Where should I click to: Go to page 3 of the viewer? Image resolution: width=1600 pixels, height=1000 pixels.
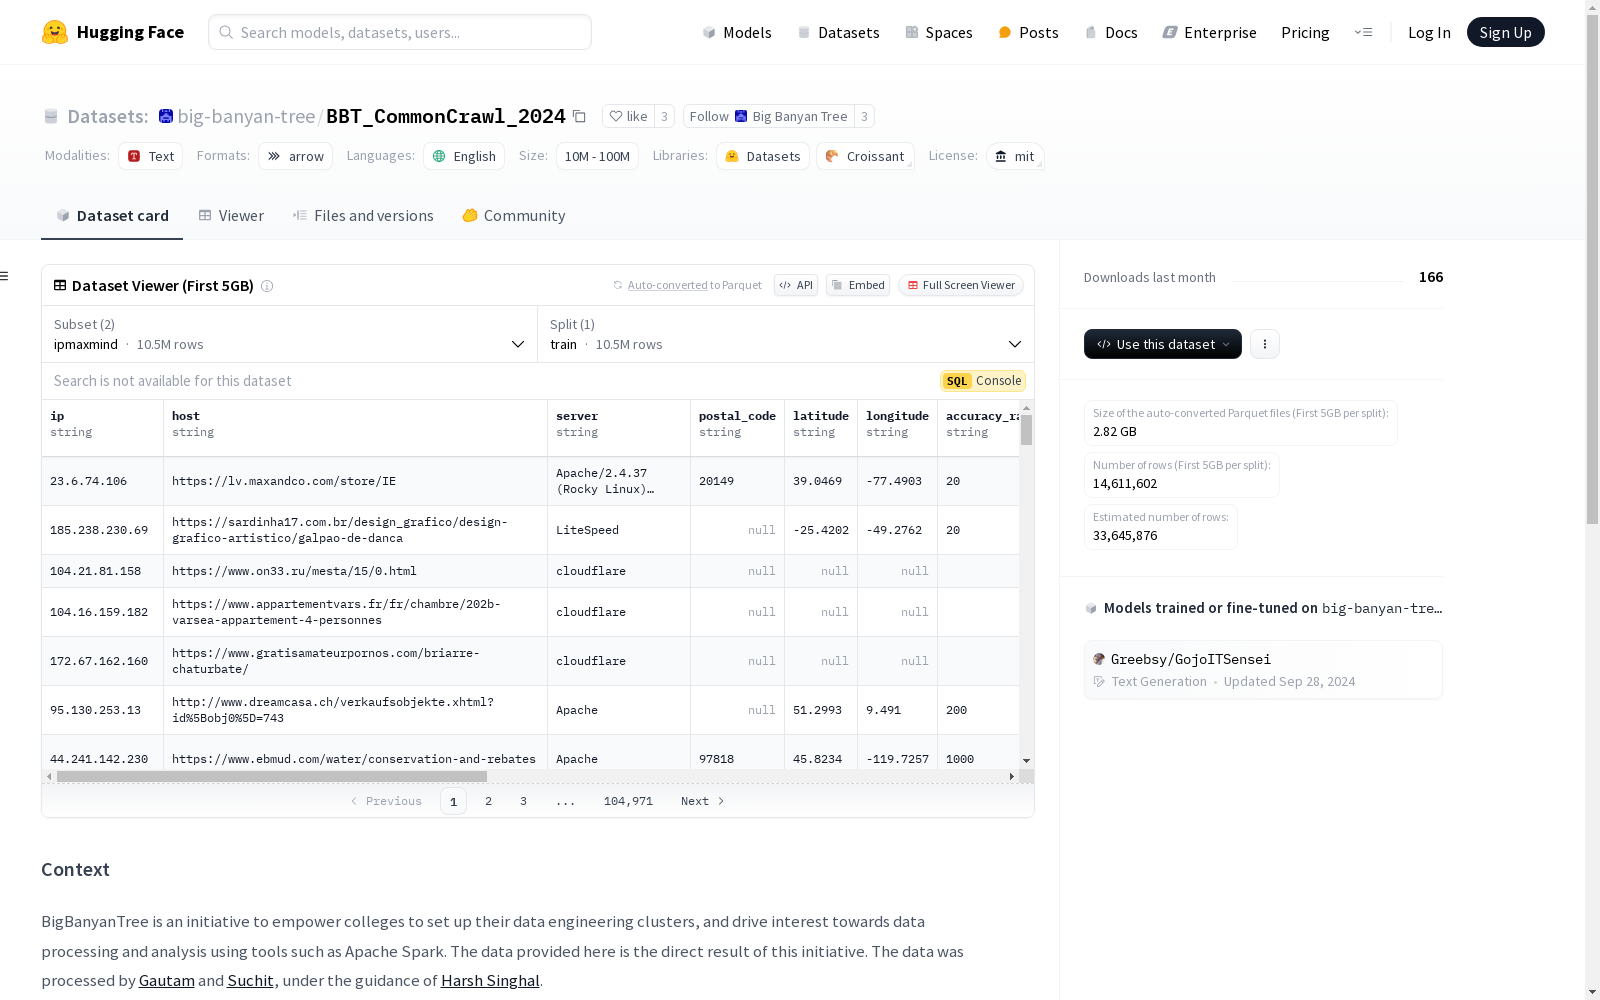523,801
